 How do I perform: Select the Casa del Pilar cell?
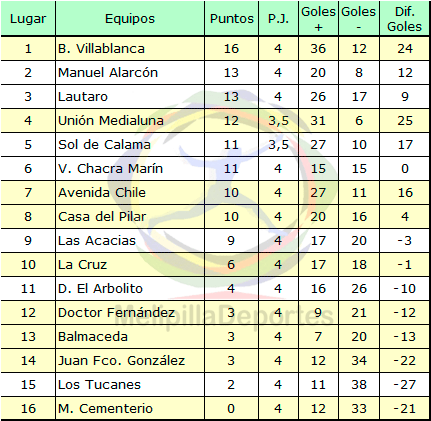click(x=130, y=217)
